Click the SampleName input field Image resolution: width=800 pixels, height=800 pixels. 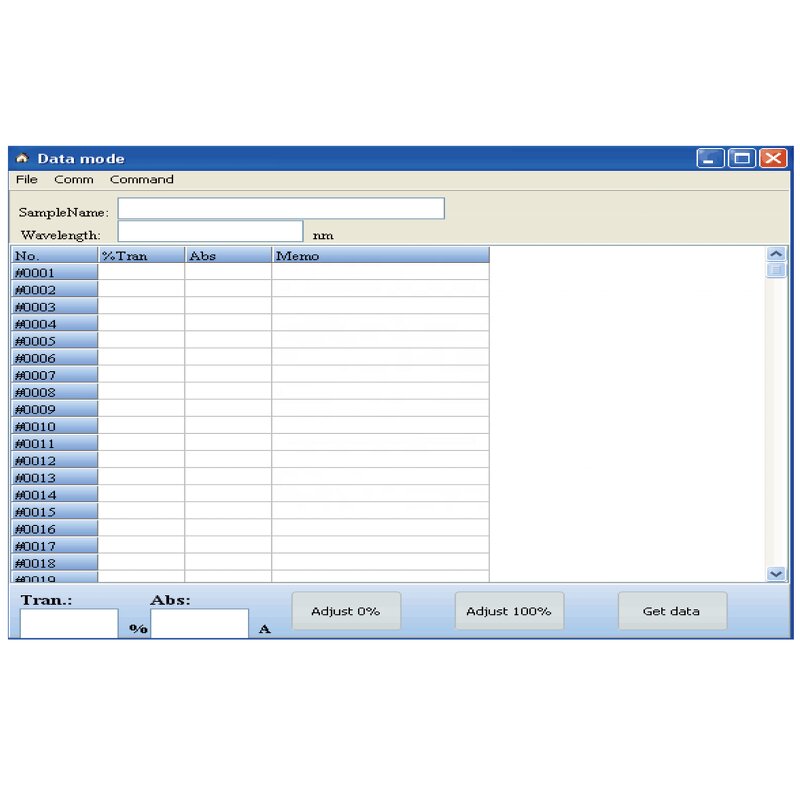tap(281, 208)
